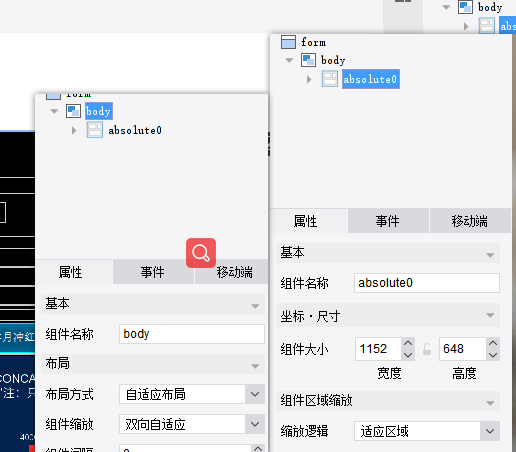Decrease width with down stepper arrow
The image size is (516, 452).
(408, 355)
